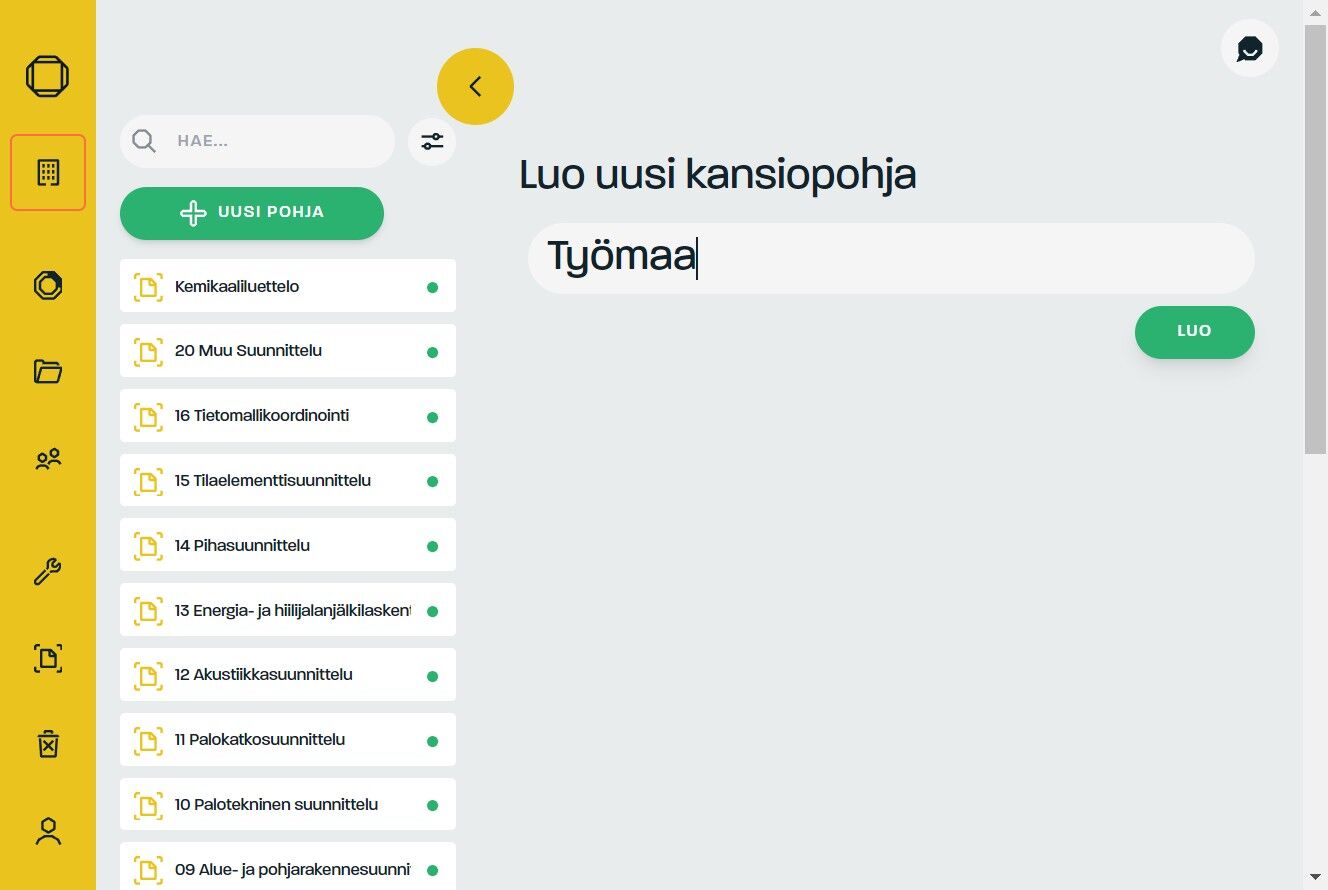Open the templates document icon in sidebar
Viewport: 1328px width, 890px height.
coord(48,658)
